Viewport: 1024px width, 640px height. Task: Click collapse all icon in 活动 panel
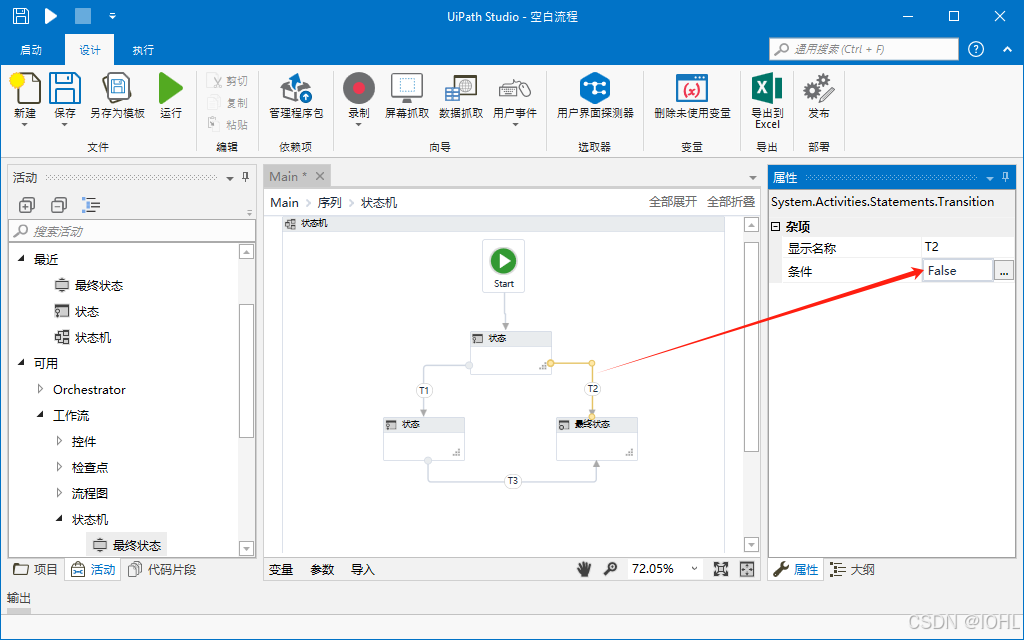coord(59,205)
